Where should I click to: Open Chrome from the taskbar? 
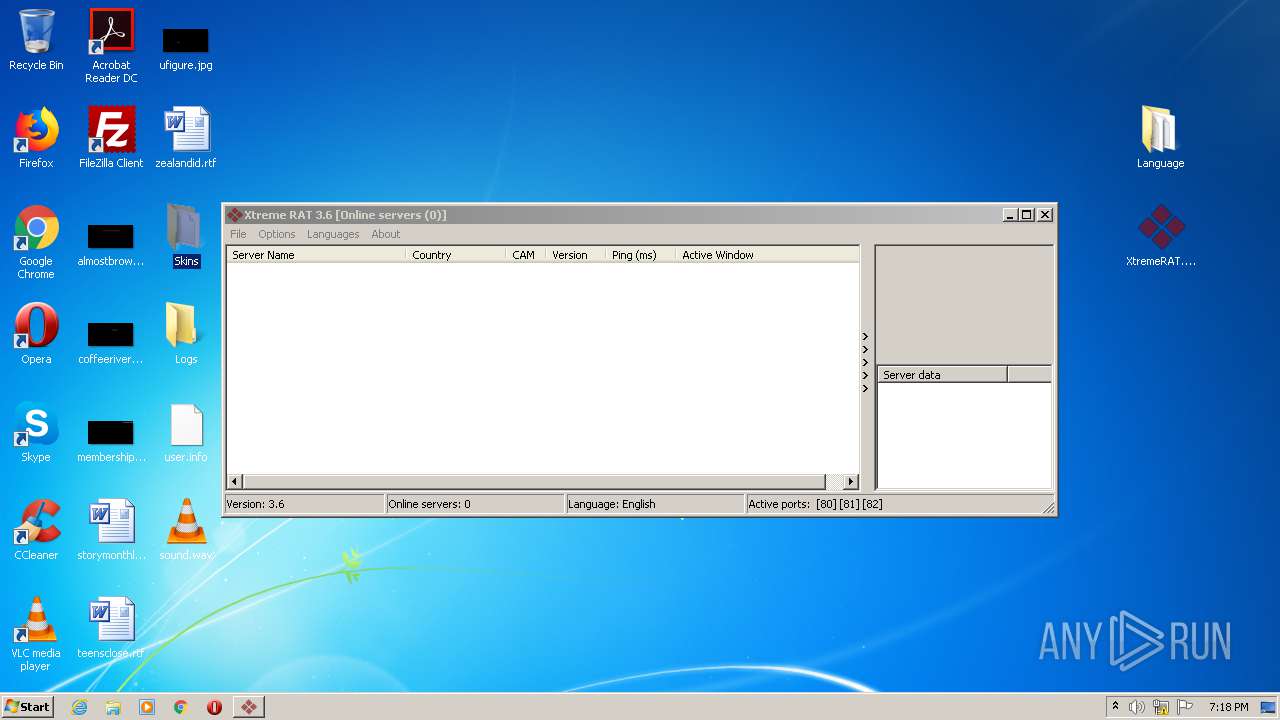[181, 707]
